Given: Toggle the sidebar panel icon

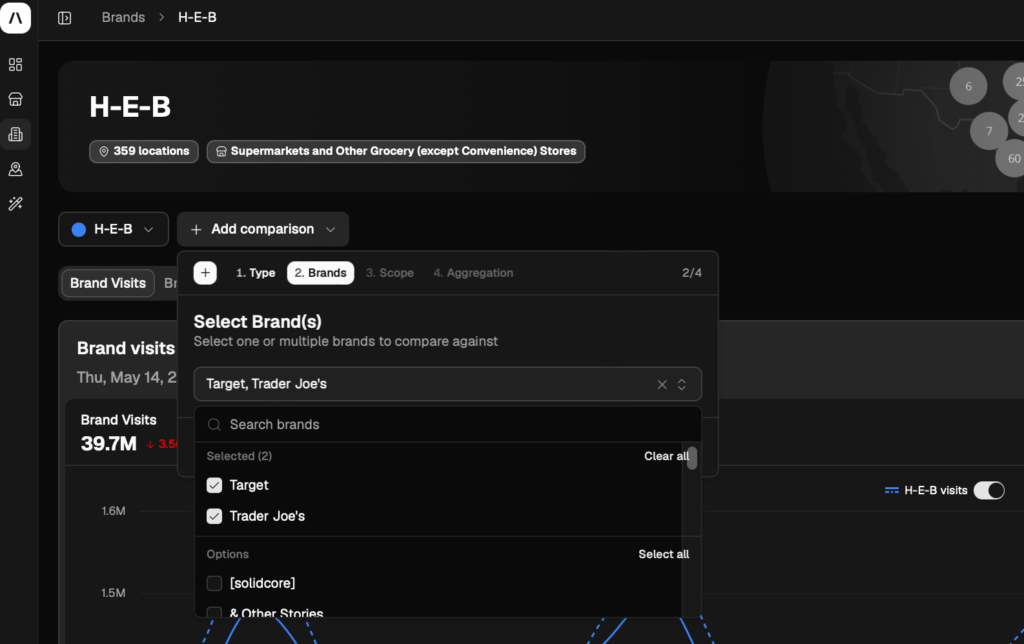Looking at the screenshot, I should [x=64, y=18].
